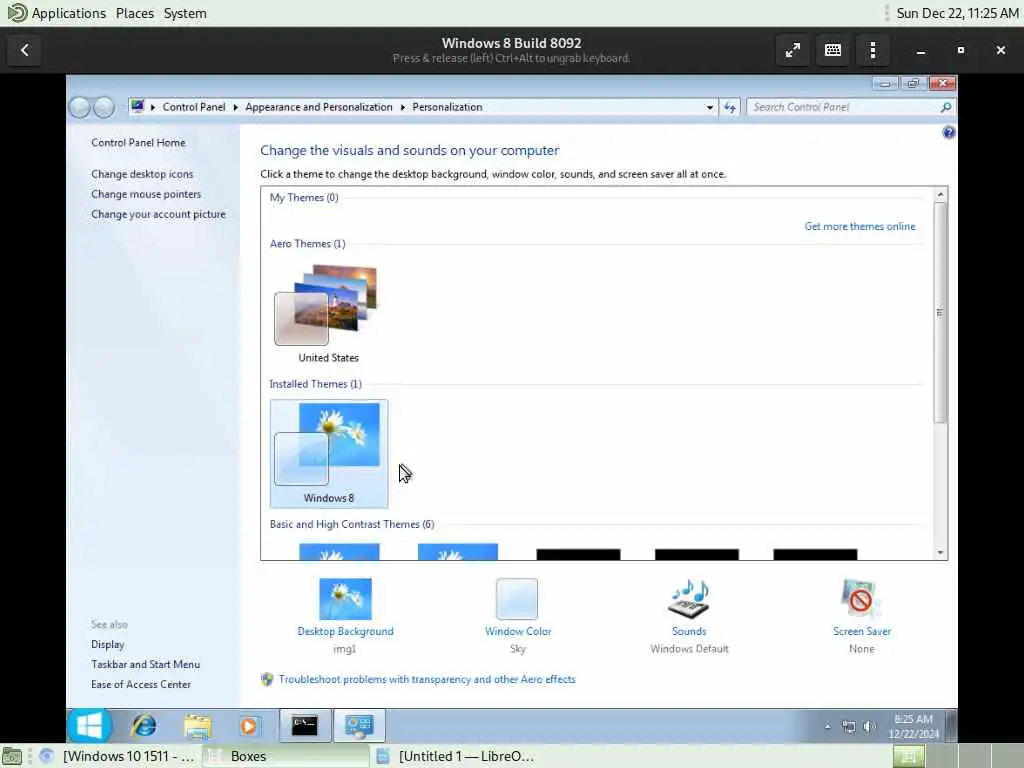The width and height of the screenshot is (1024, 768).
Task: Open Troubleshoot transparency and Aero effects link
Action: (427, 679)
